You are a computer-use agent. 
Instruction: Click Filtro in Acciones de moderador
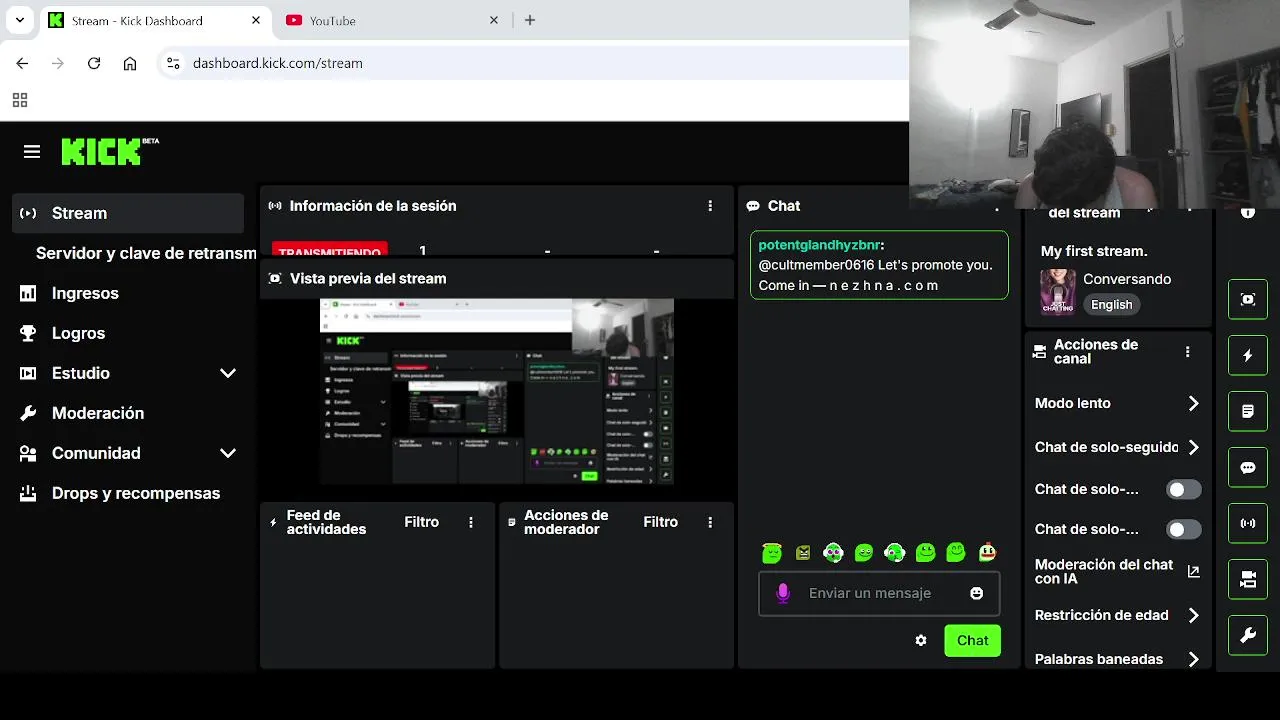coord(660,522)
